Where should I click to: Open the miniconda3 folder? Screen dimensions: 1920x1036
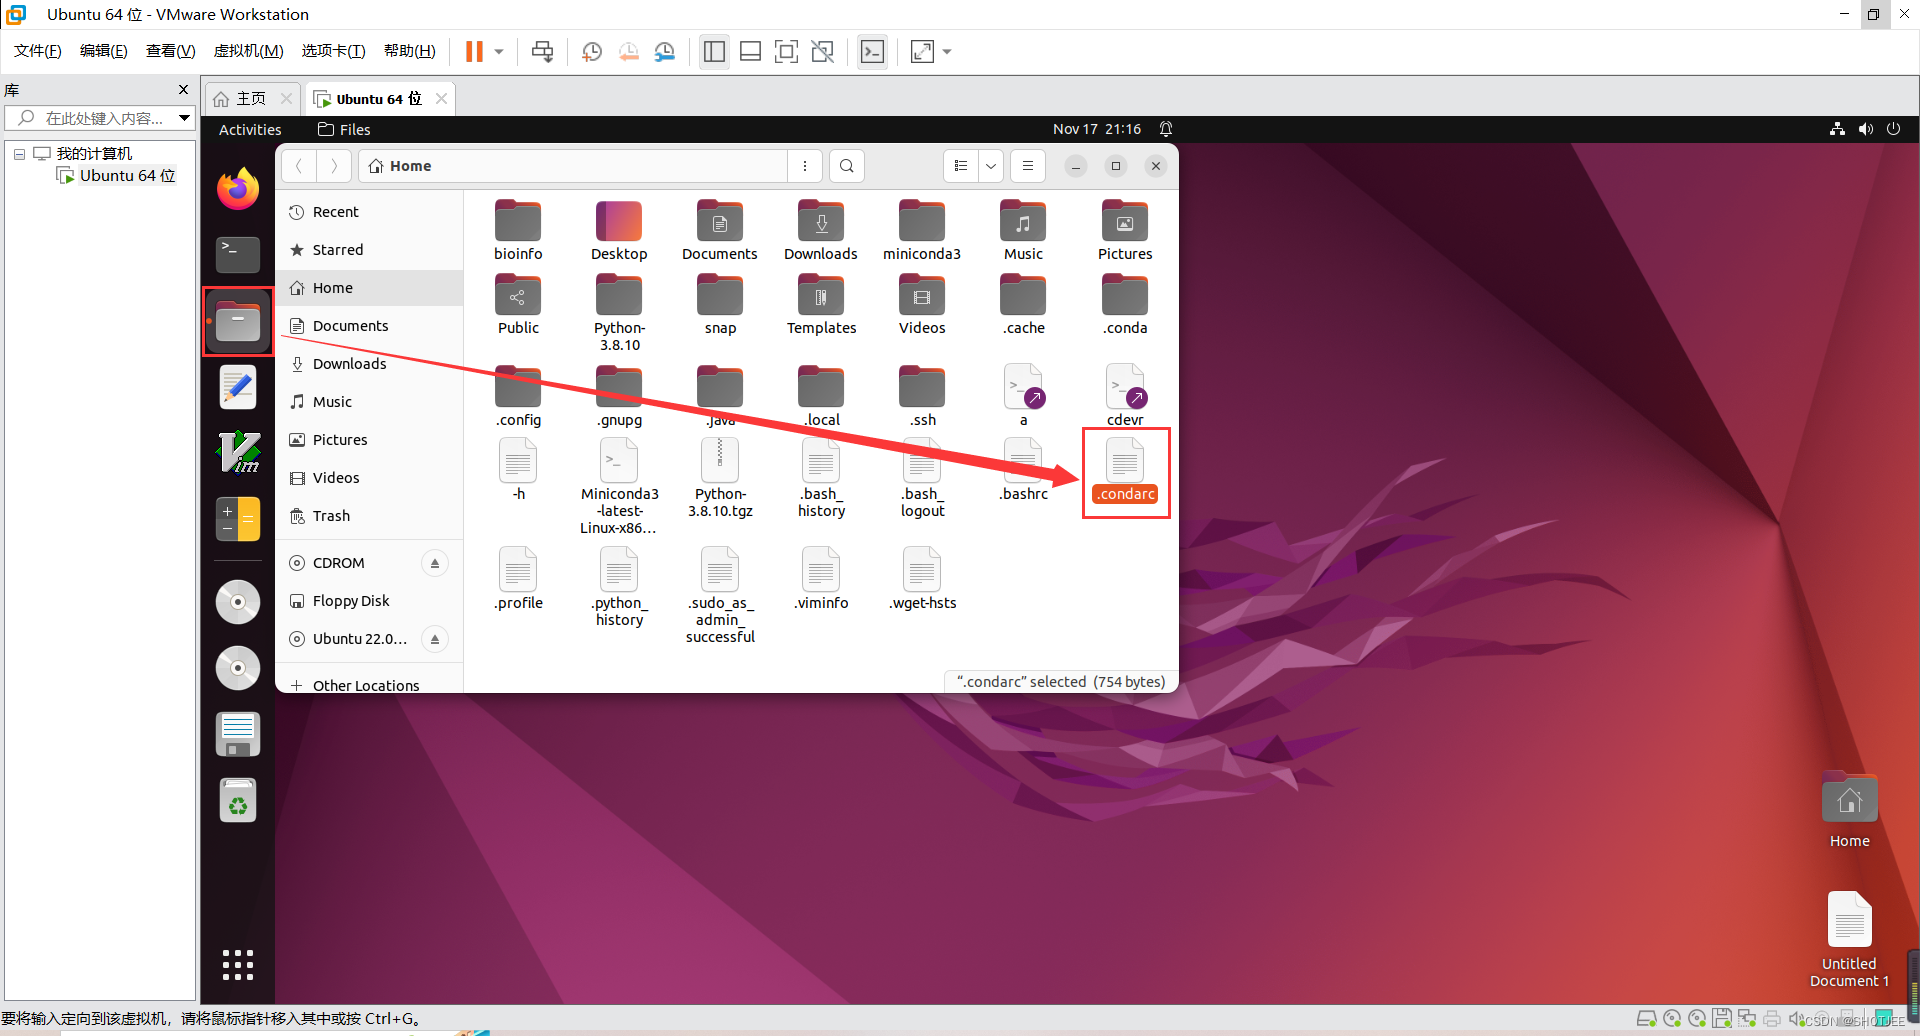pos(922,231)
